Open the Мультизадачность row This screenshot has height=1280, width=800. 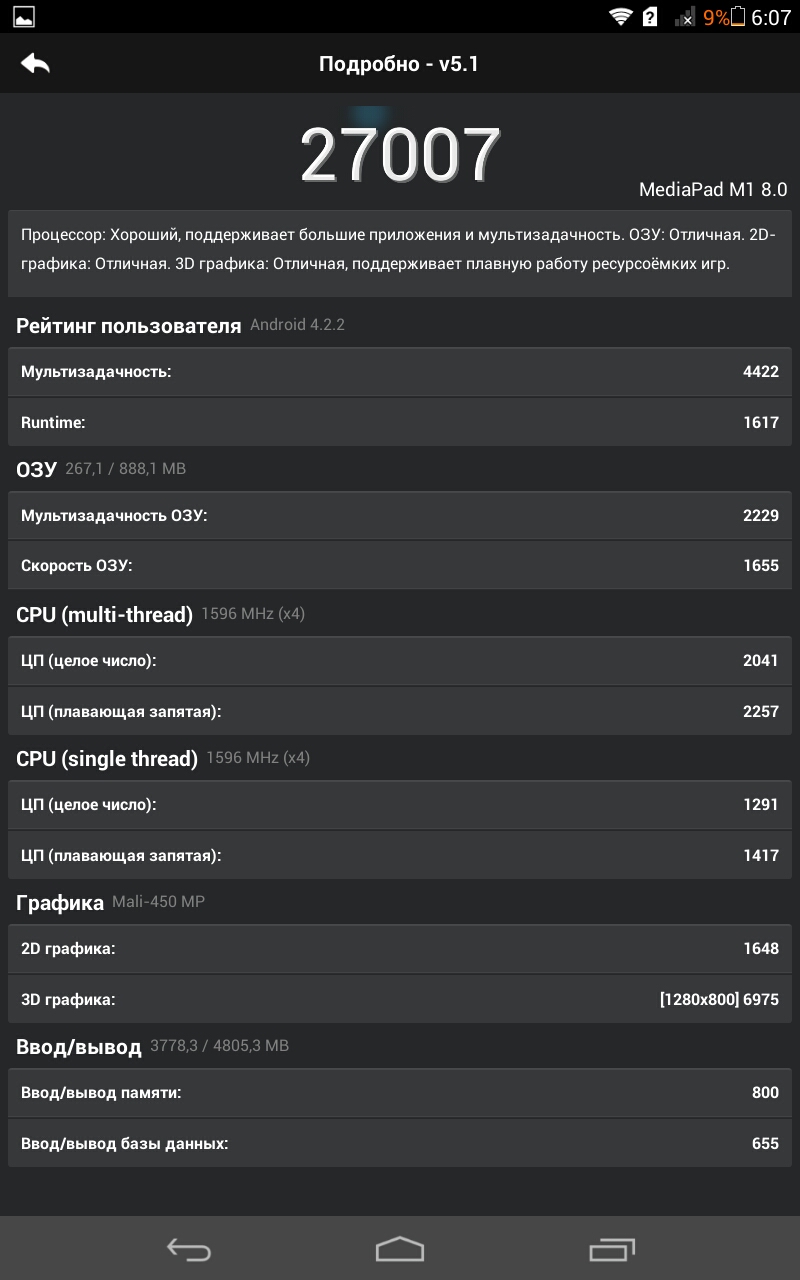(400, 372)
